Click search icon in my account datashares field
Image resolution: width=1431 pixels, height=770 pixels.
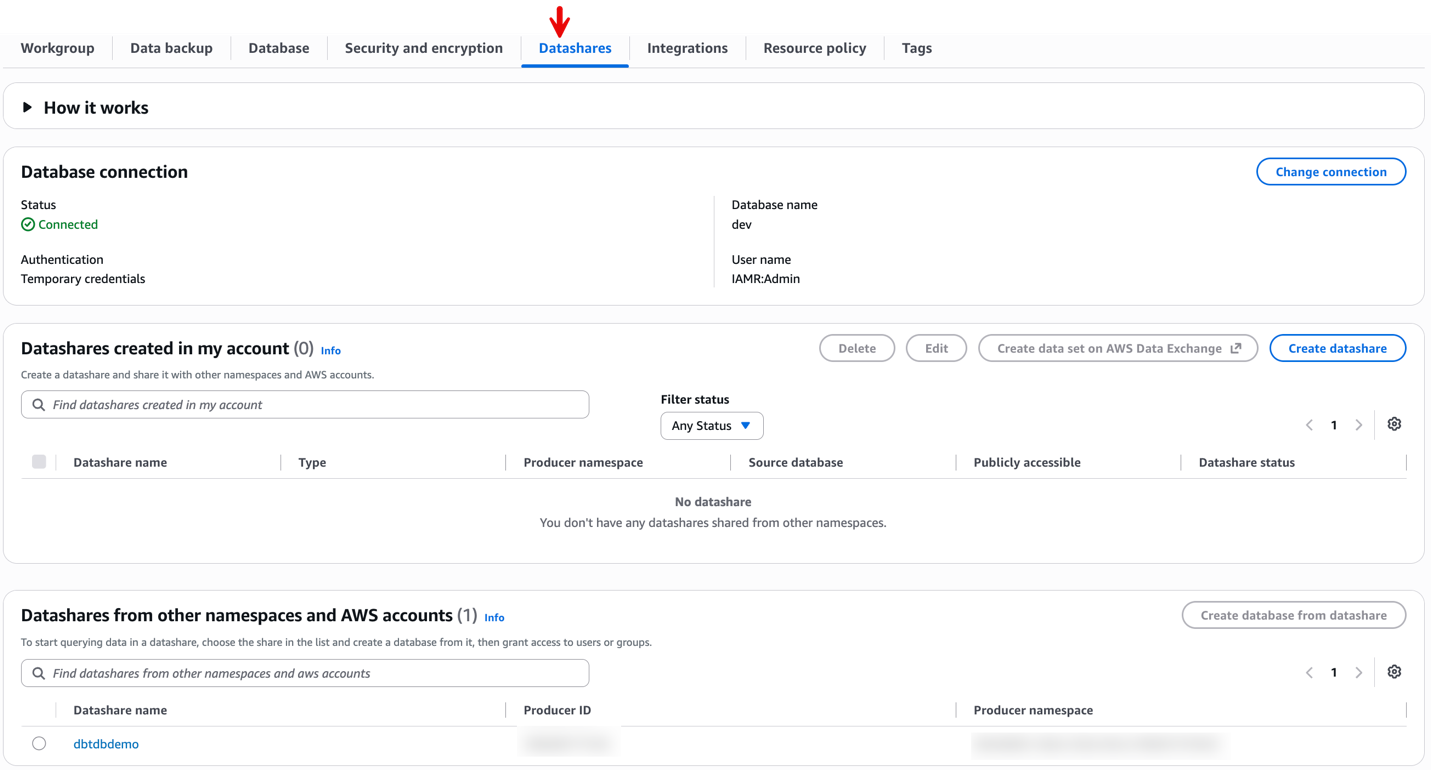pos(39,405)
